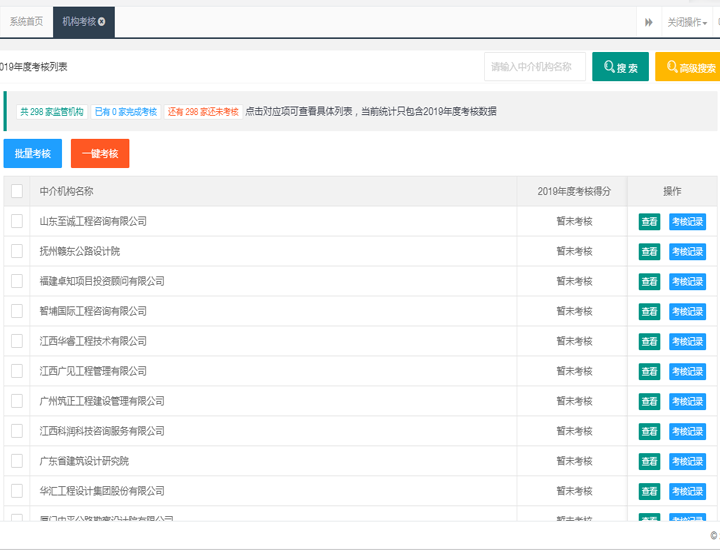
Task: Close the 机构考核 tab with its x icon
Action: click(x=101, y=22)
